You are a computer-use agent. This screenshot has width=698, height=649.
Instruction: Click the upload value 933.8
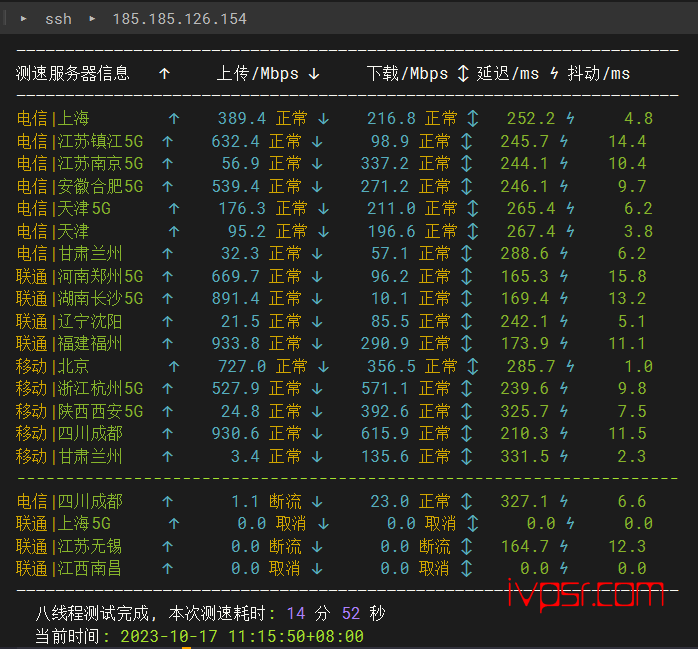(235, 343)
